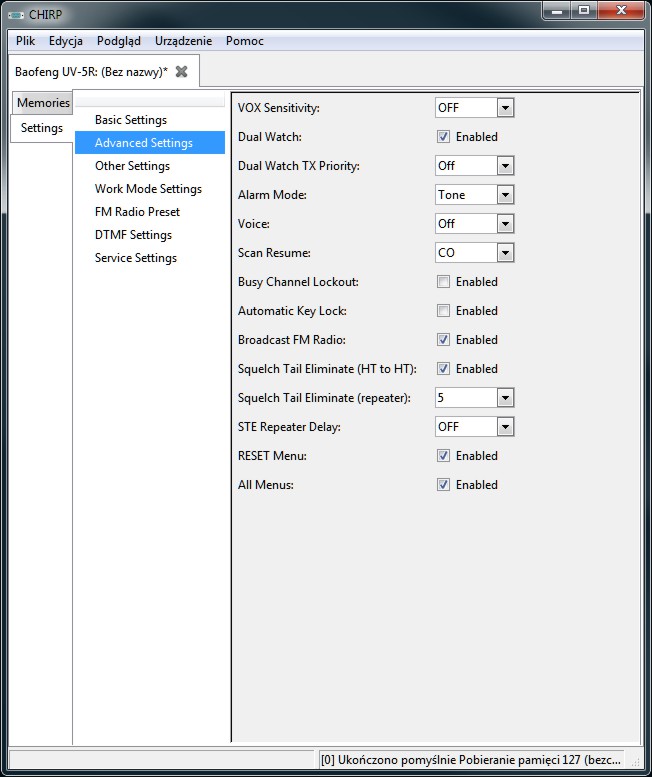Viewport: 652px width, 777px height.
Task: Open the VOX Sensitivity dropdown arrow
Action: (505, 108)
